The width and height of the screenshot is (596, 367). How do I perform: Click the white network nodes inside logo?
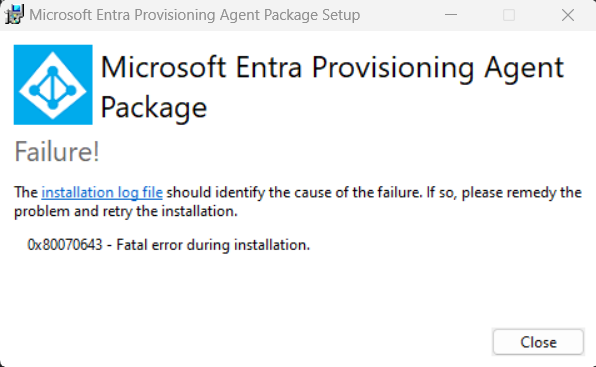point(53,86)
